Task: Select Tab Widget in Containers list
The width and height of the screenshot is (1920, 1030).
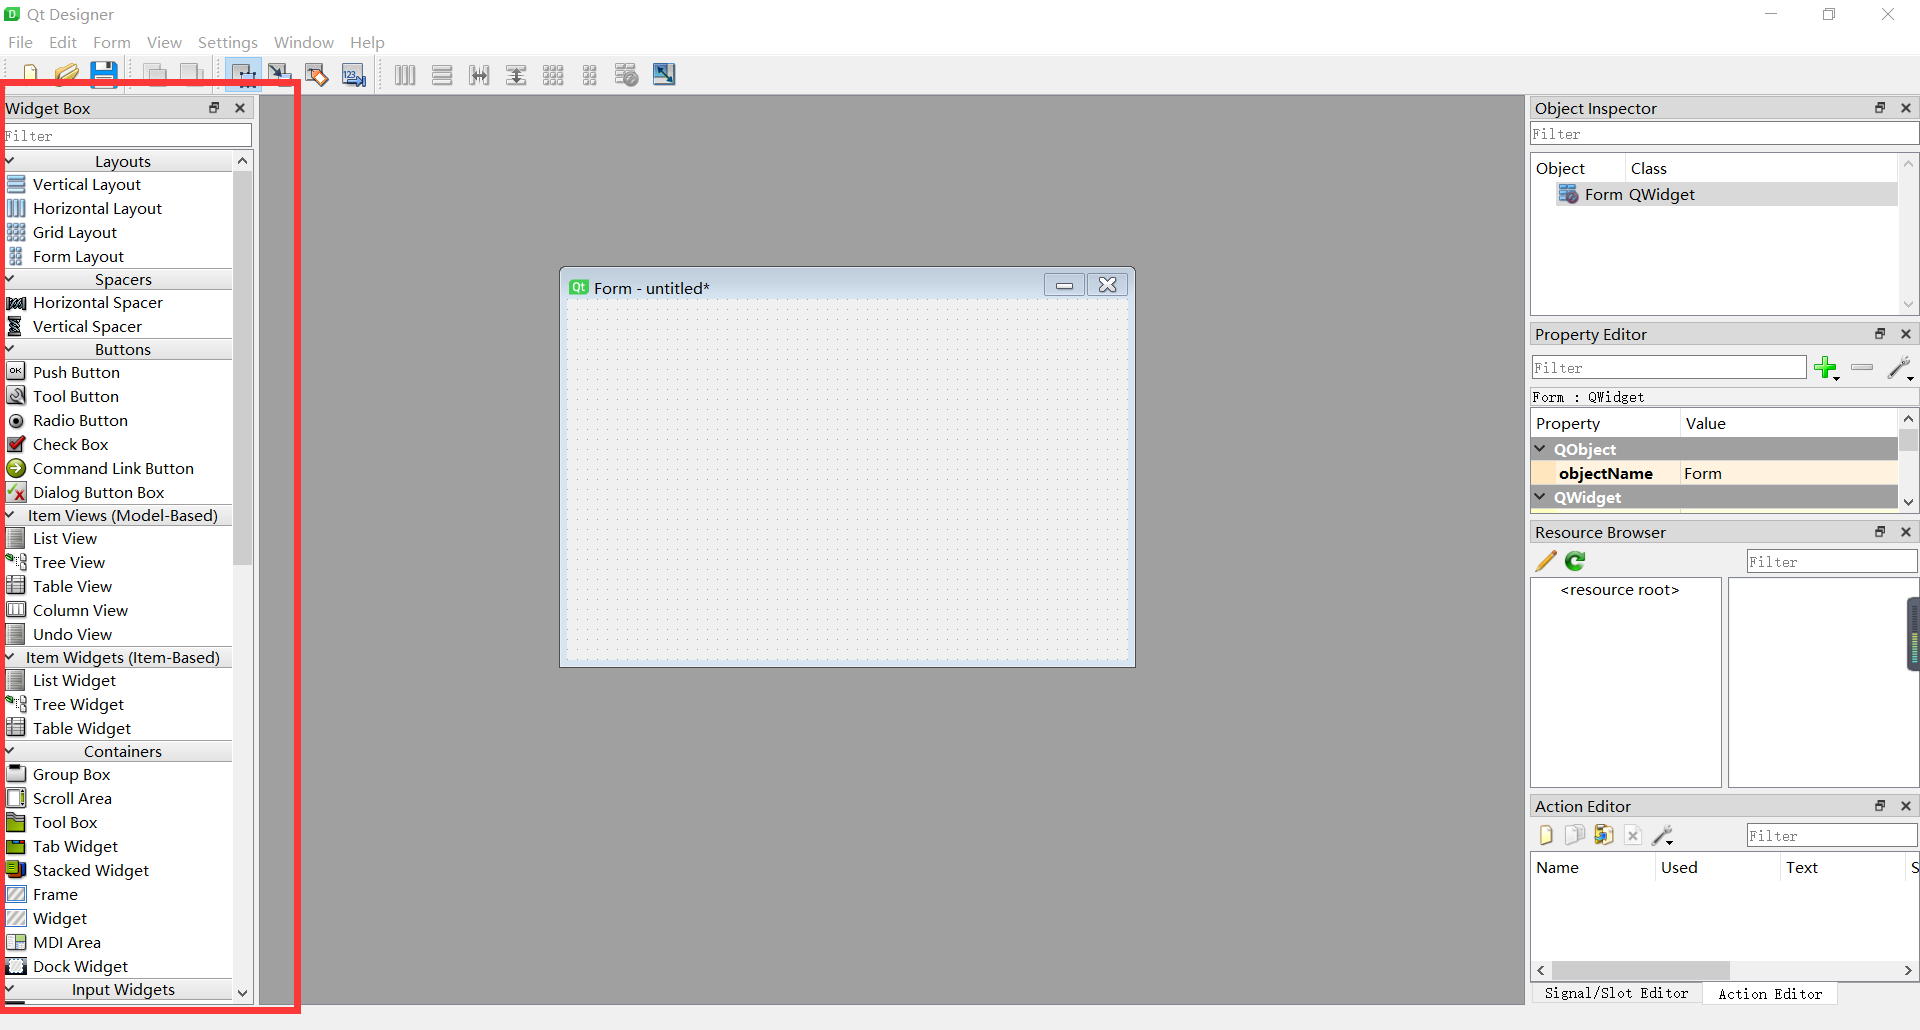Action: (x=75, y=846)
